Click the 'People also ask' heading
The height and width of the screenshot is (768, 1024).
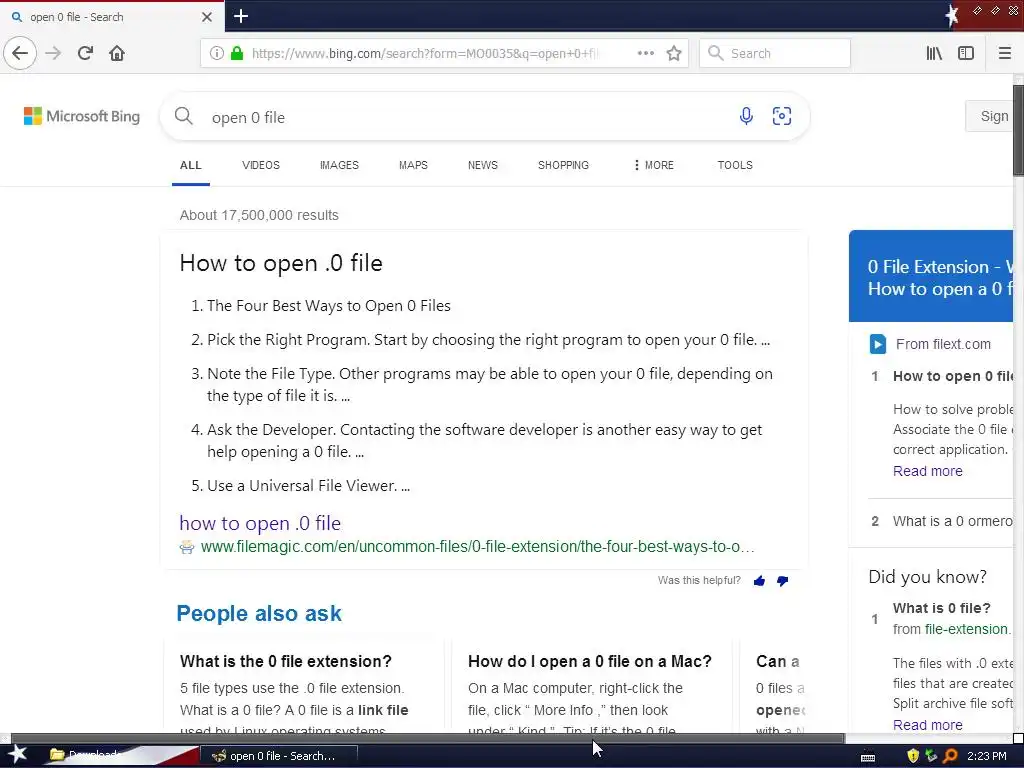(x=259, y=613)
